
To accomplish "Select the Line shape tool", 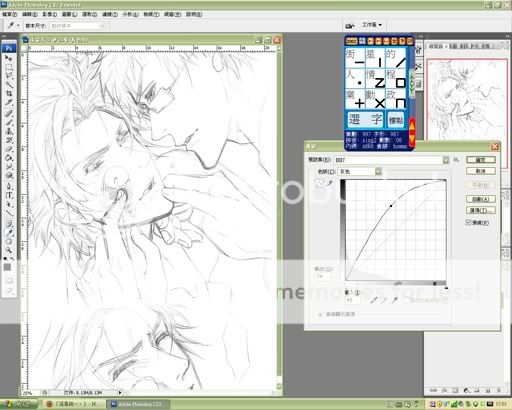I will (9, 213).
